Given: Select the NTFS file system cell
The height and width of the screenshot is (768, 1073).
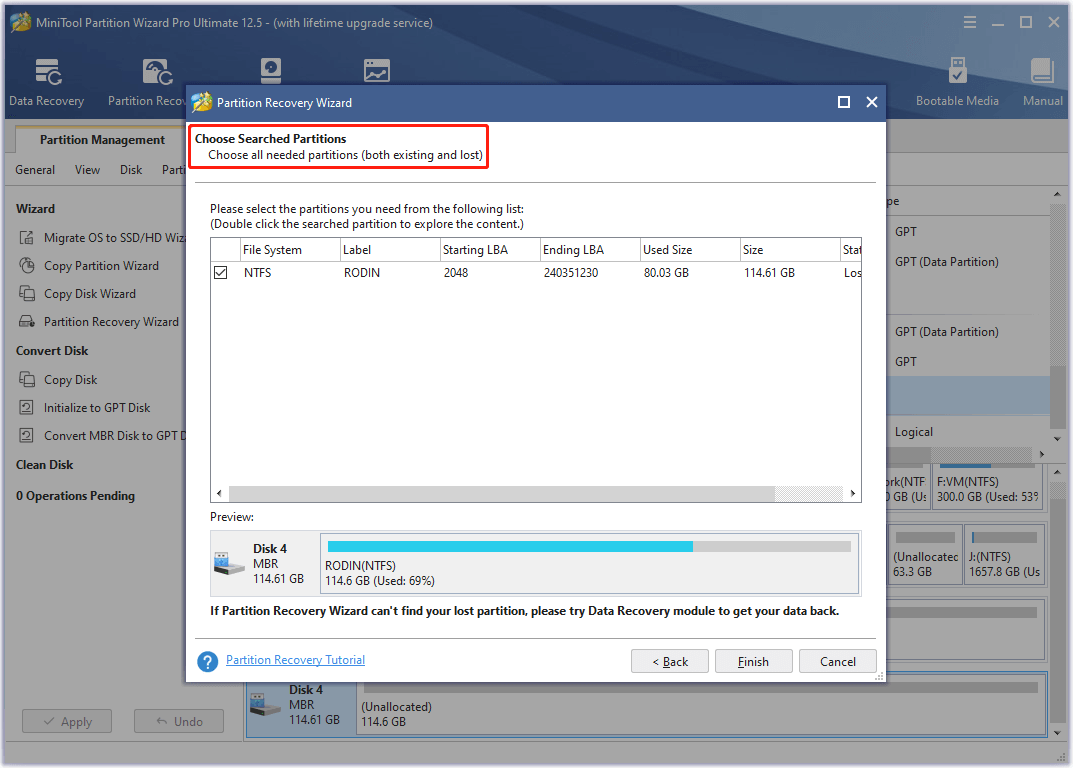Looking at the screenshot, I should (257, 272).
